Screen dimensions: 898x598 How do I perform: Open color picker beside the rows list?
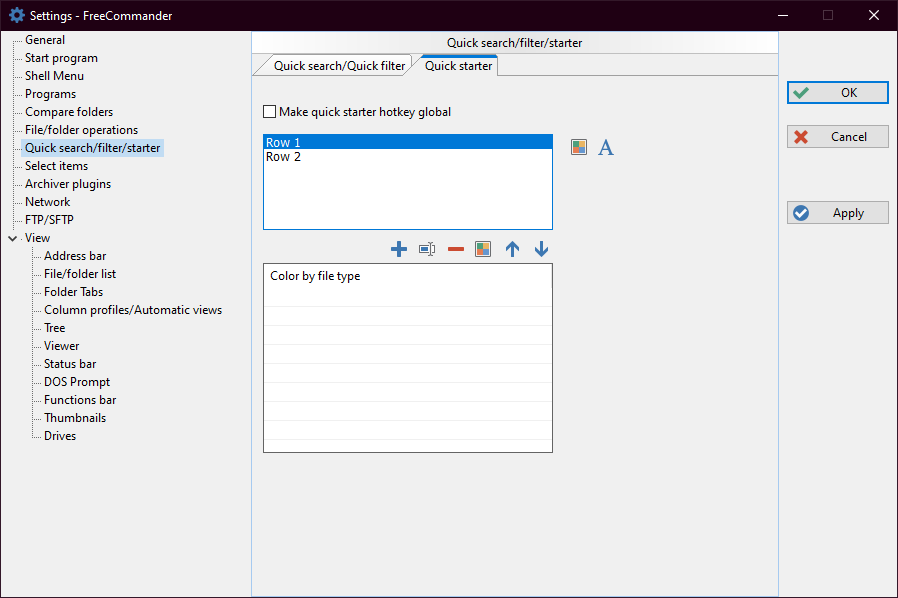click(x=579, y=147)
